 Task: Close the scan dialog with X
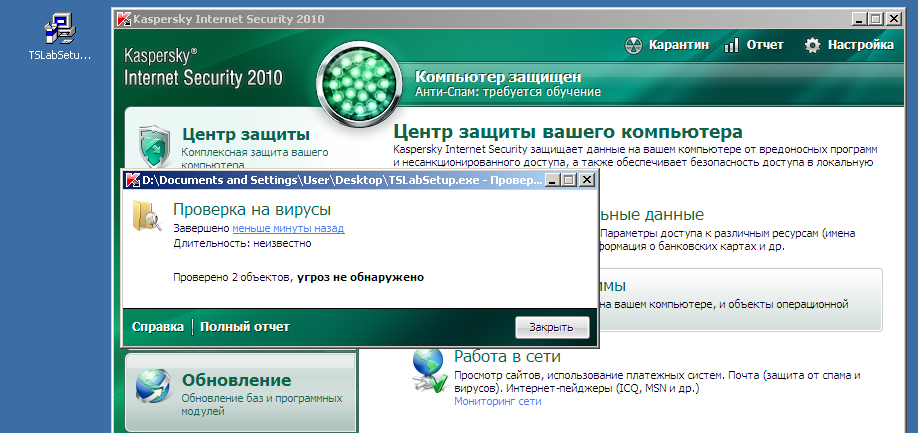click(x=587, y=180)
